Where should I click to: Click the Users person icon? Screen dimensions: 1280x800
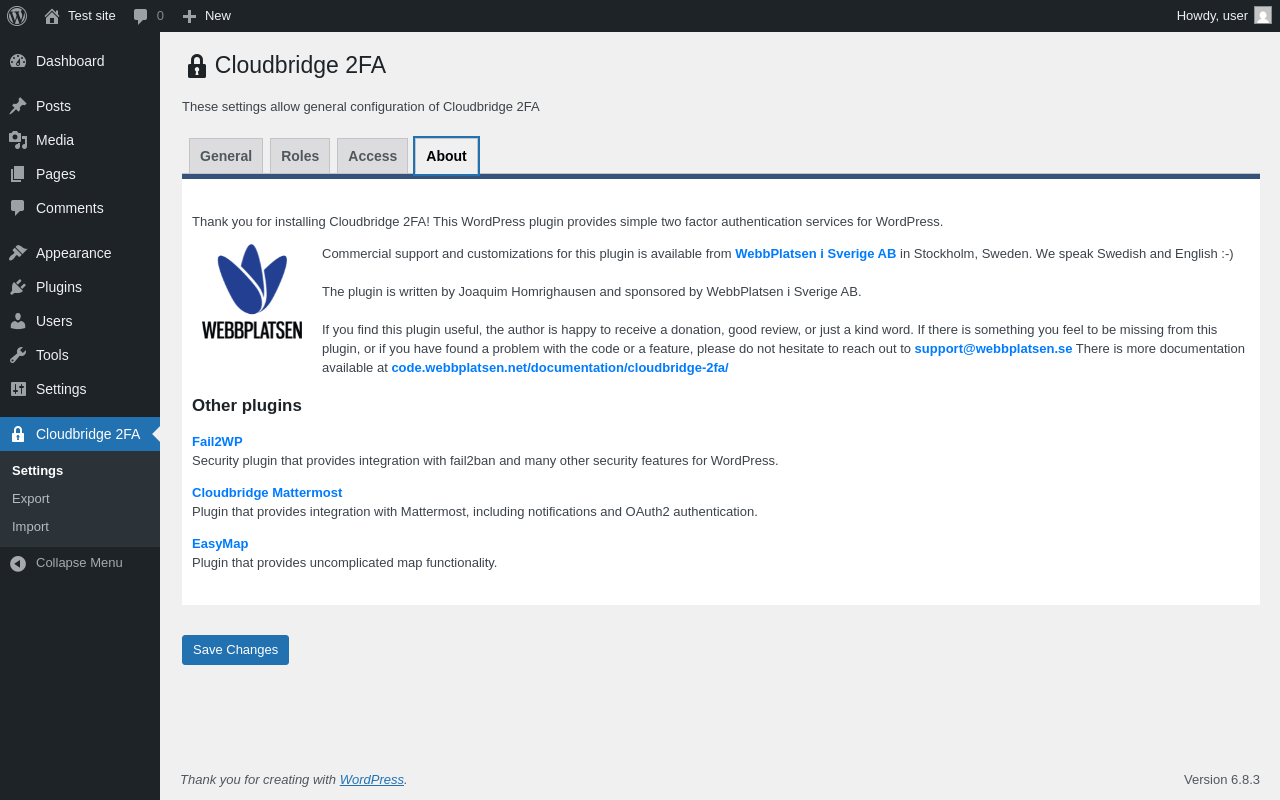tap(18, 321)
